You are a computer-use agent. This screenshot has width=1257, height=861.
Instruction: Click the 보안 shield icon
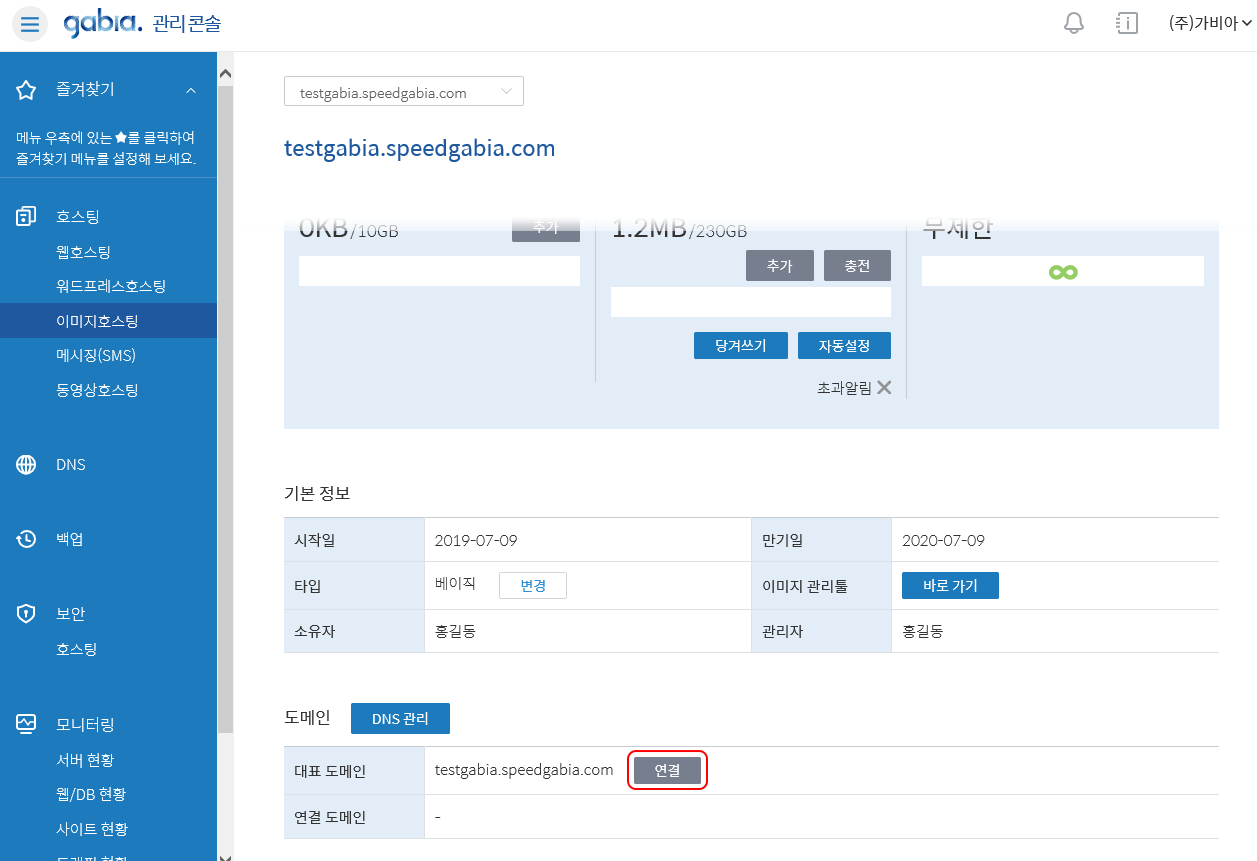pyautogui.click(x=27, y=614)
